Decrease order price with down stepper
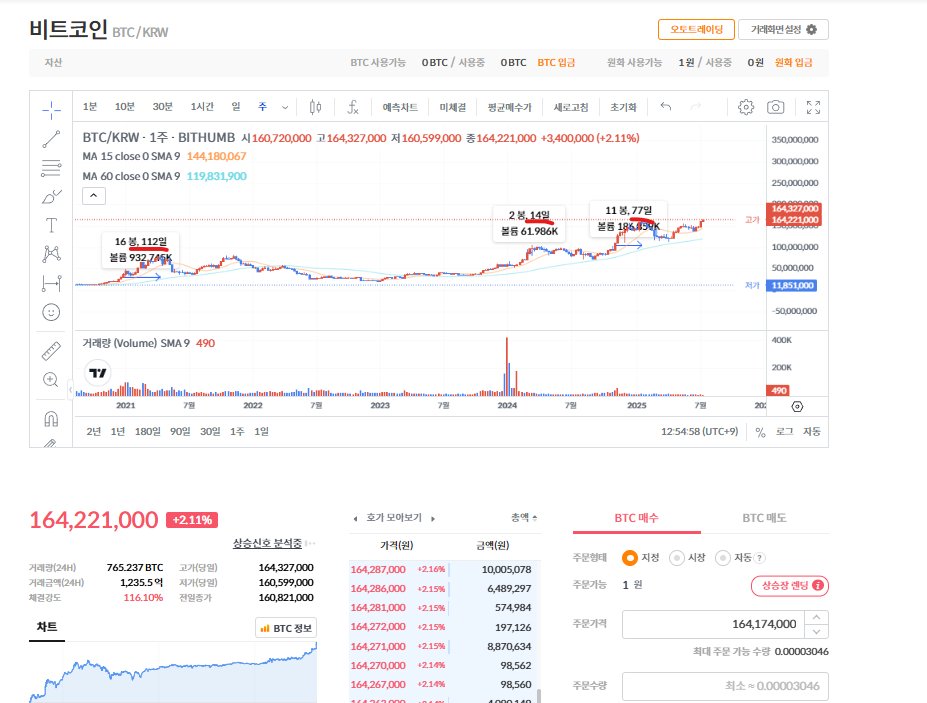The image size is (927, 703). pos(816,631)
